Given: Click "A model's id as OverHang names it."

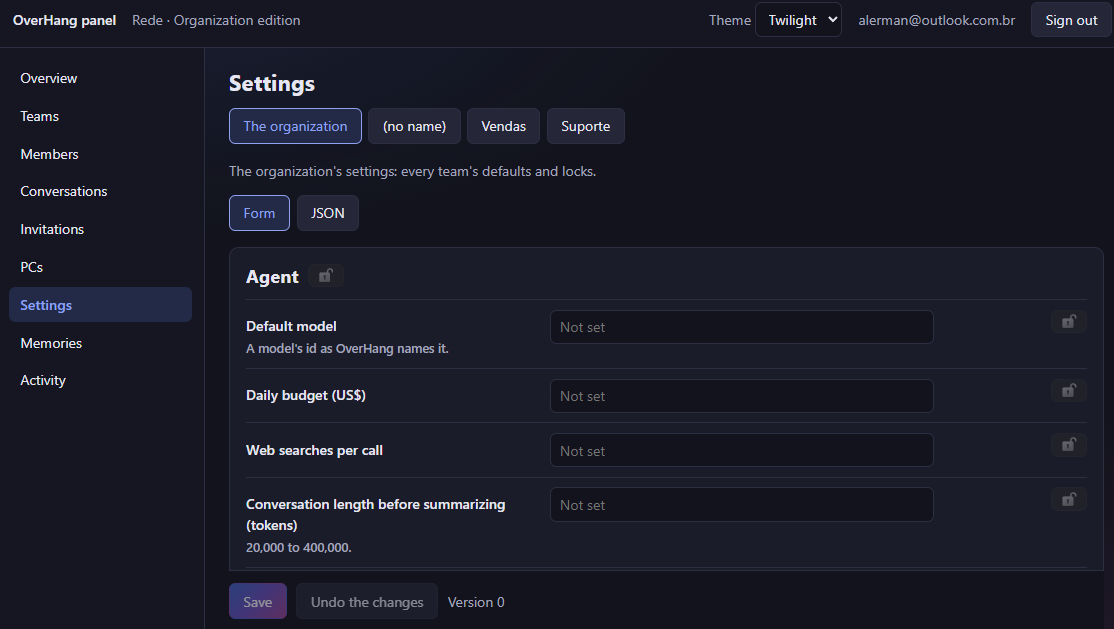Looking at the screenshot, I should pos(347,348).
